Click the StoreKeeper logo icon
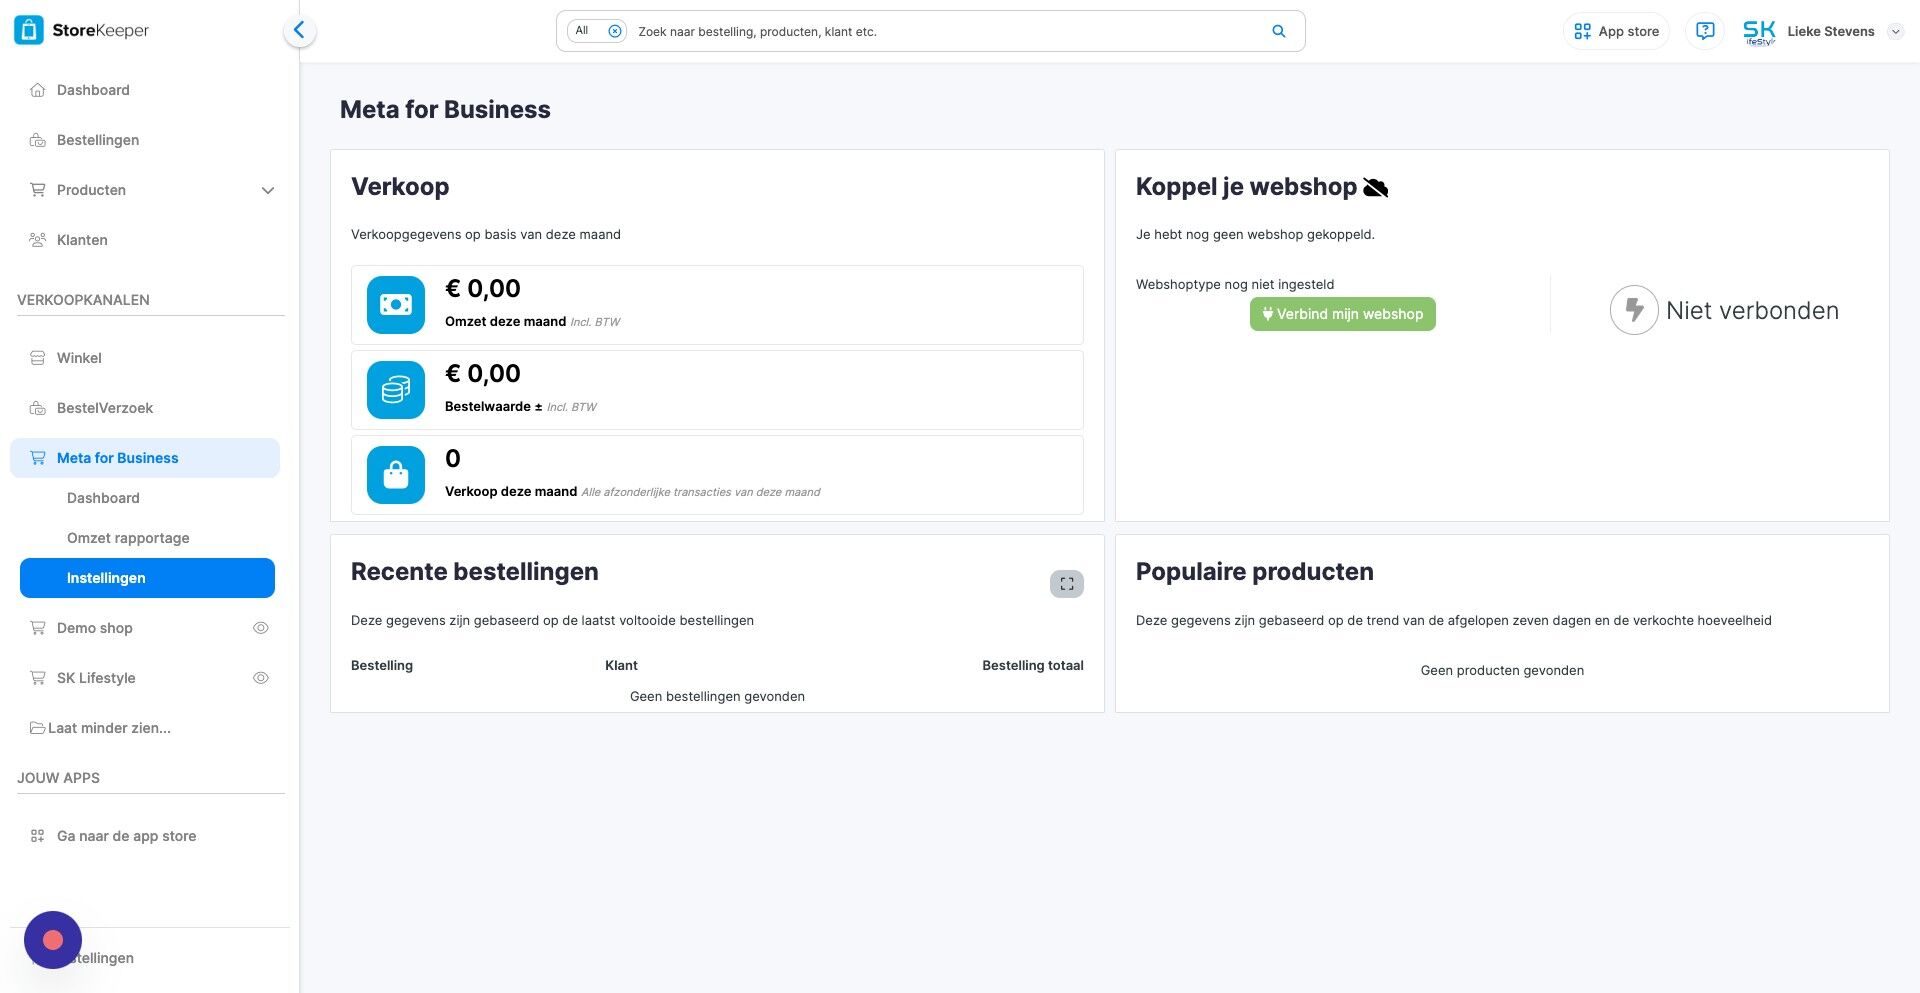 pyautogui.click(x=28, y=30)
